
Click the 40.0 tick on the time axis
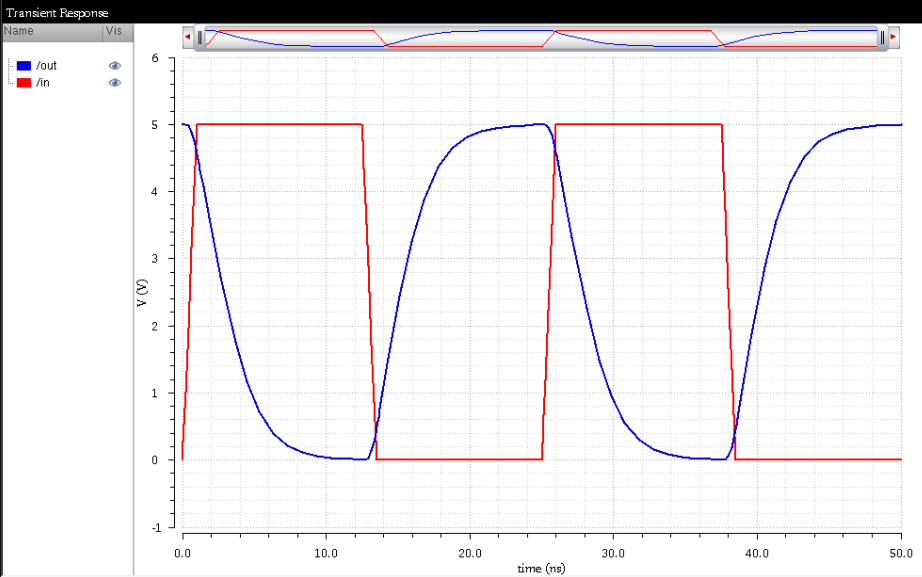click(757, 552)
